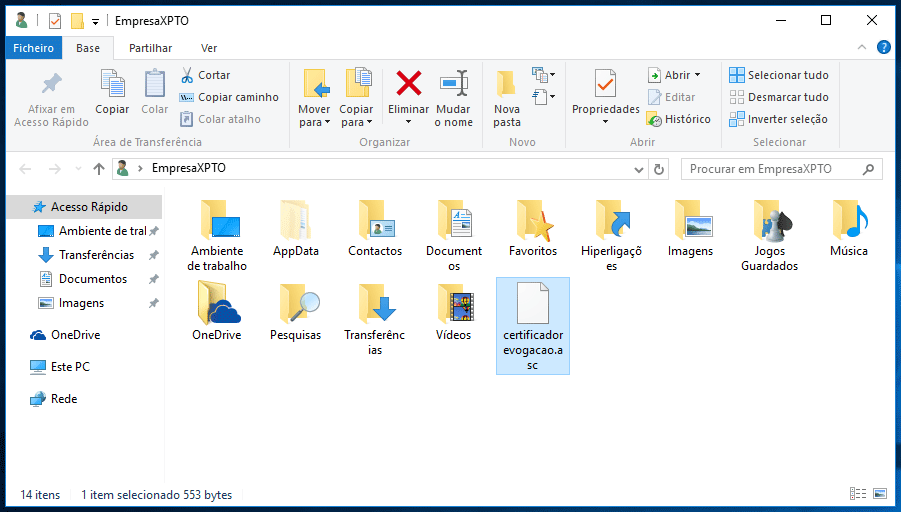Viewport: 901px width, 512px height.
Task: Expand address bar history dropdown chevron
Action: pyautogui.click(x=638, y=170)
